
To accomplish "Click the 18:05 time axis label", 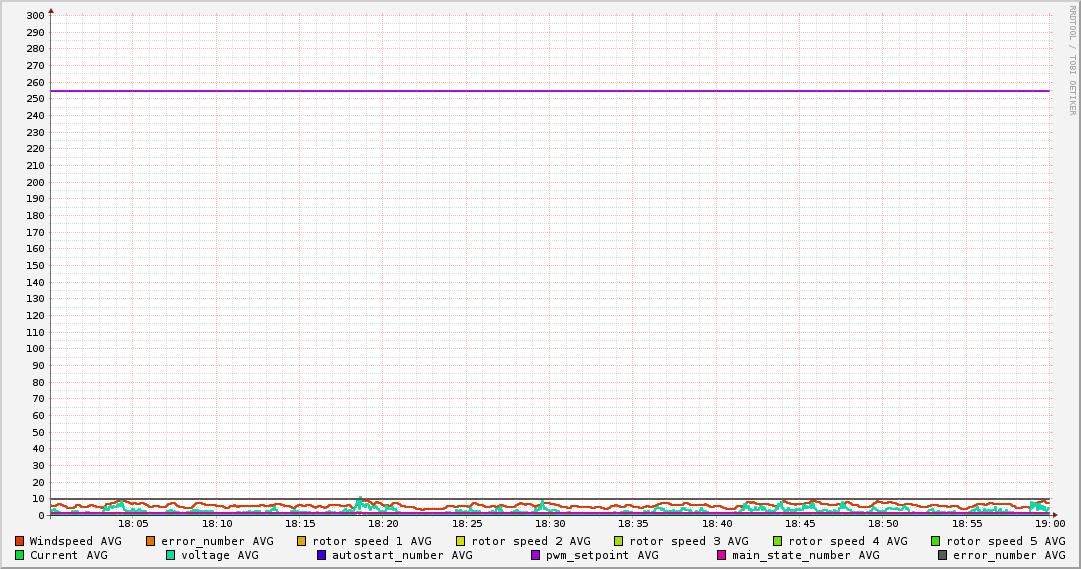I will click(x=133, y=523).
